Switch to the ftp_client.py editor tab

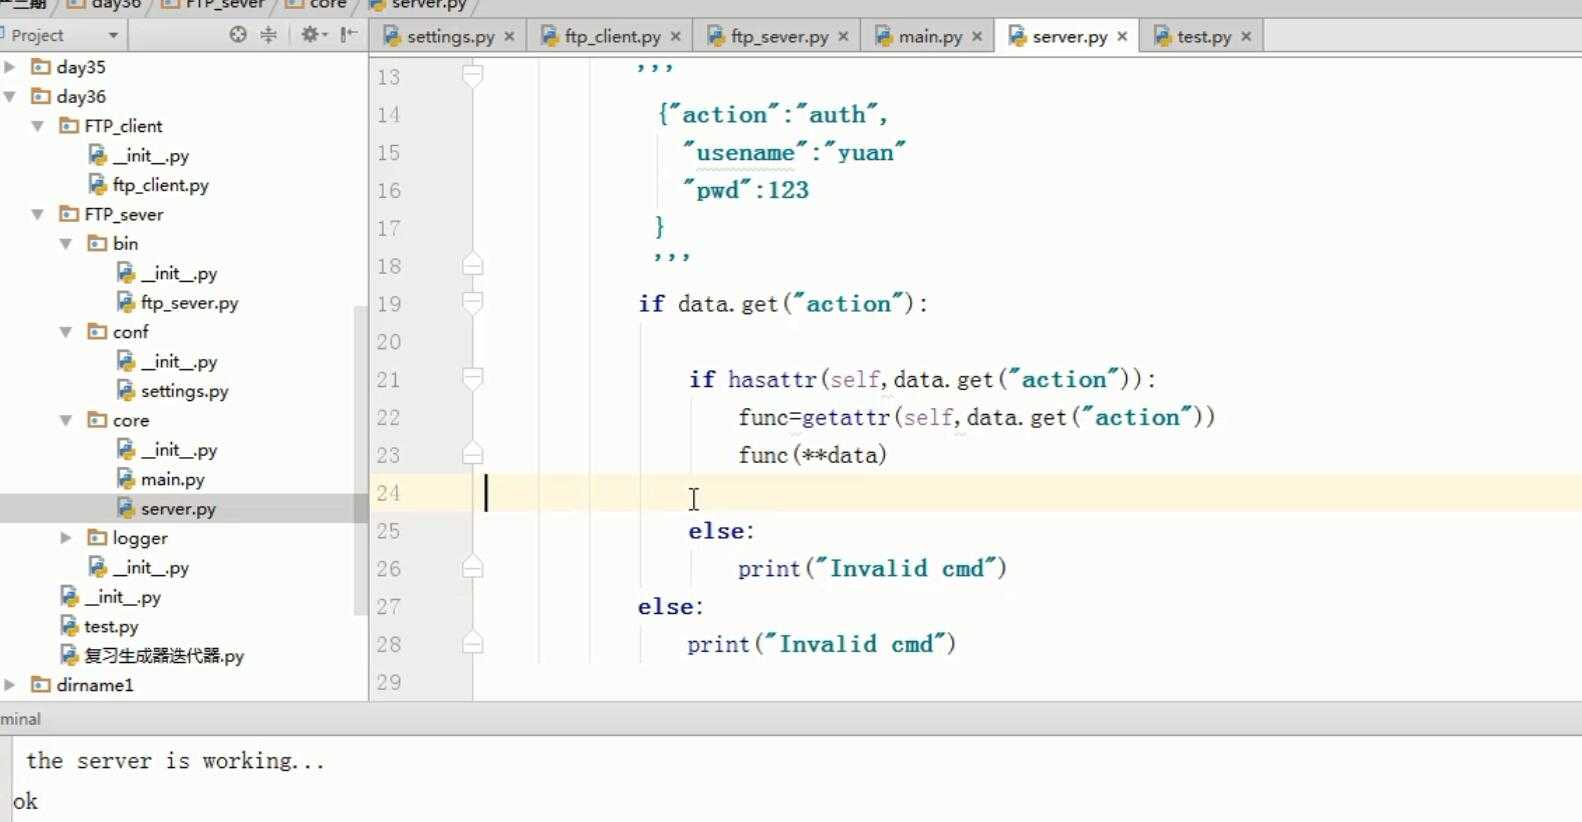612,36
